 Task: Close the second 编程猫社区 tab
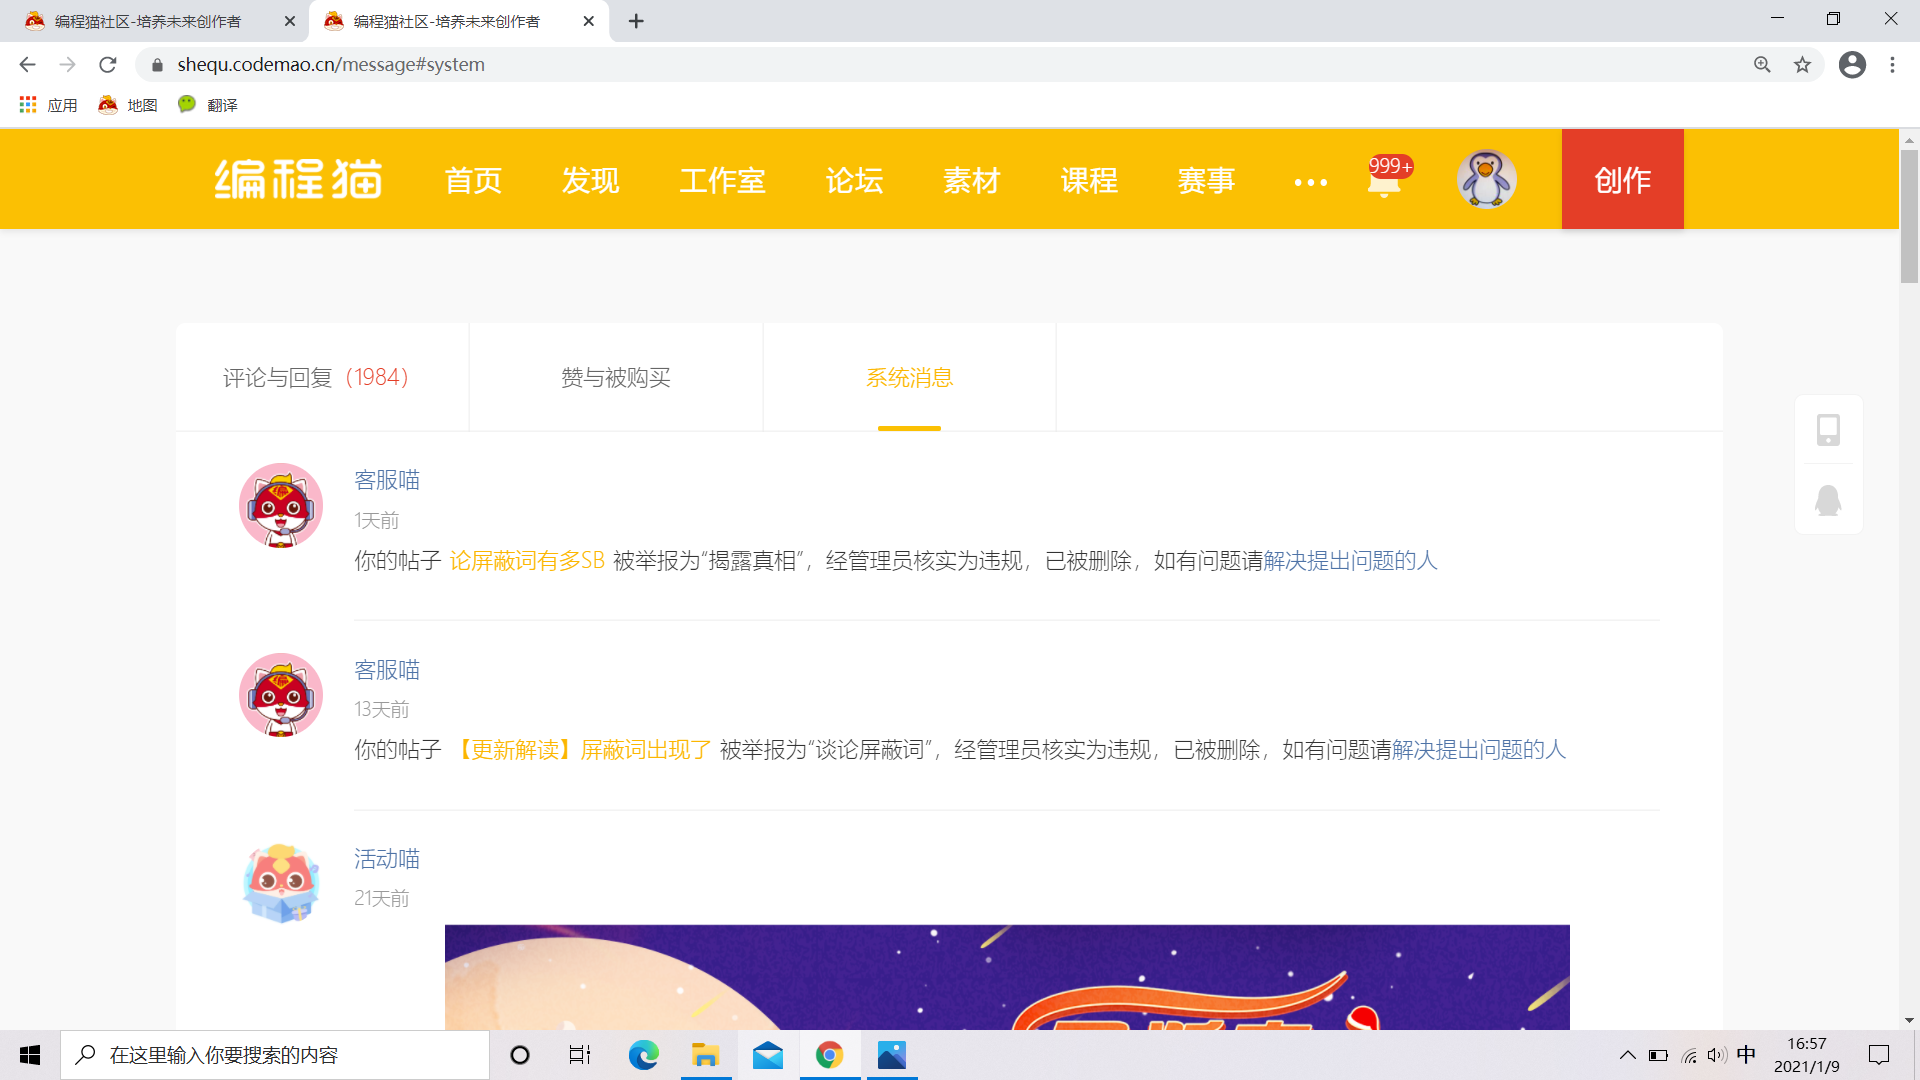pyautogui.click(x=588, y=21)
